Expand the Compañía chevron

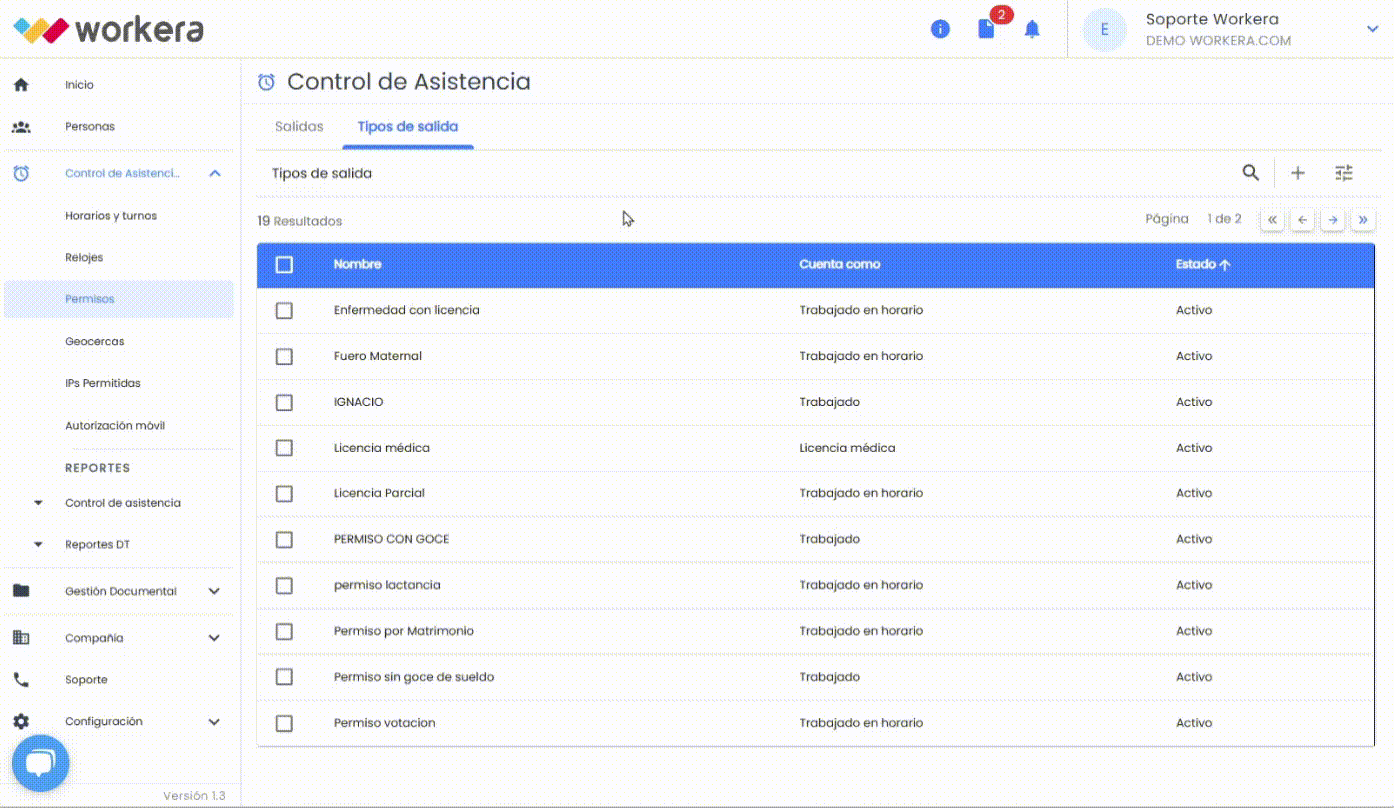click(214, 637)
